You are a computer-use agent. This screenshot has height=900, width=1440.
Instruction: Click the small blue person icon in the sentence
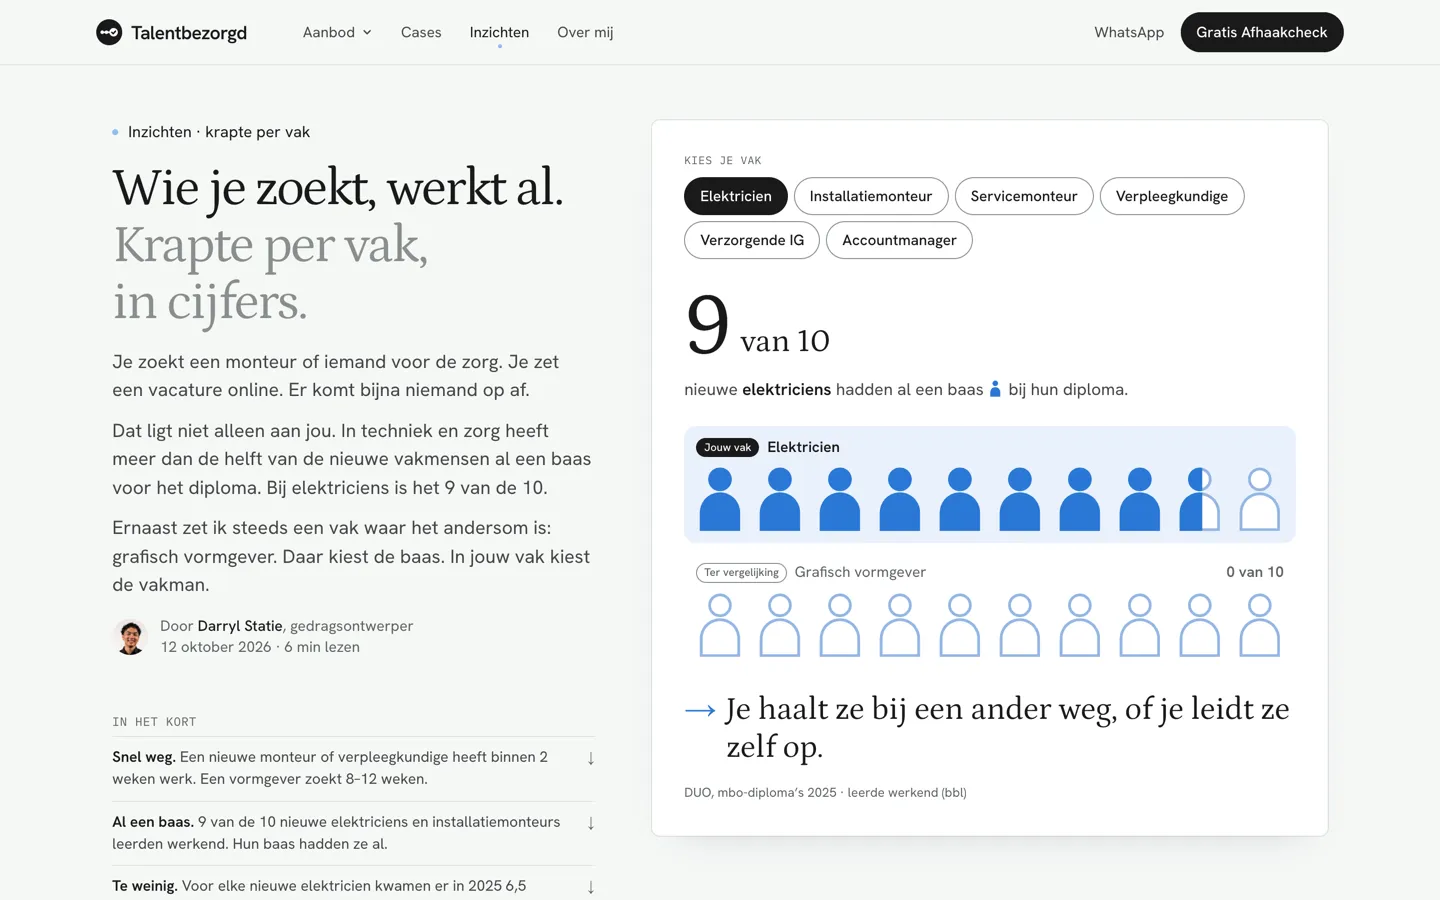coord(995,389)
